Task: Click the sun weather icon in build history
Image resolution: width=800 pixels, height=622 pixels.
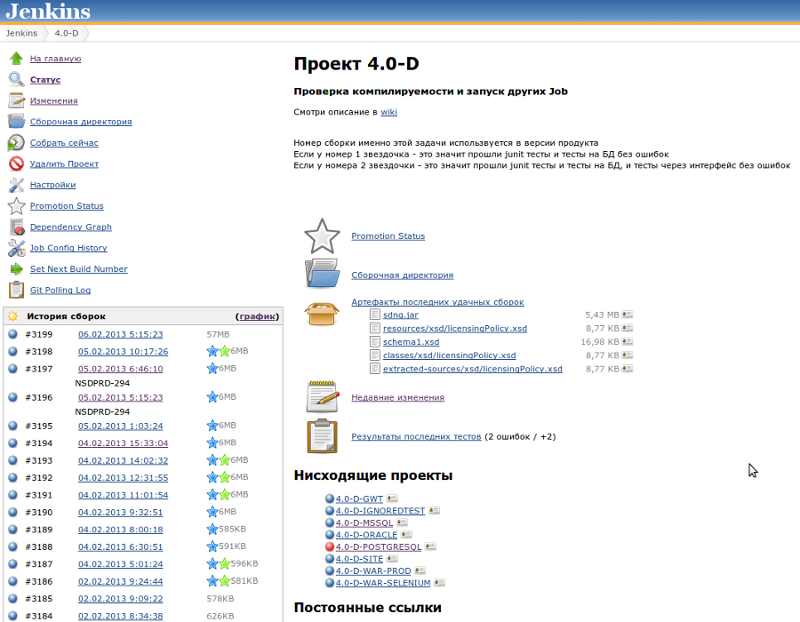Action: click(13, 316)
